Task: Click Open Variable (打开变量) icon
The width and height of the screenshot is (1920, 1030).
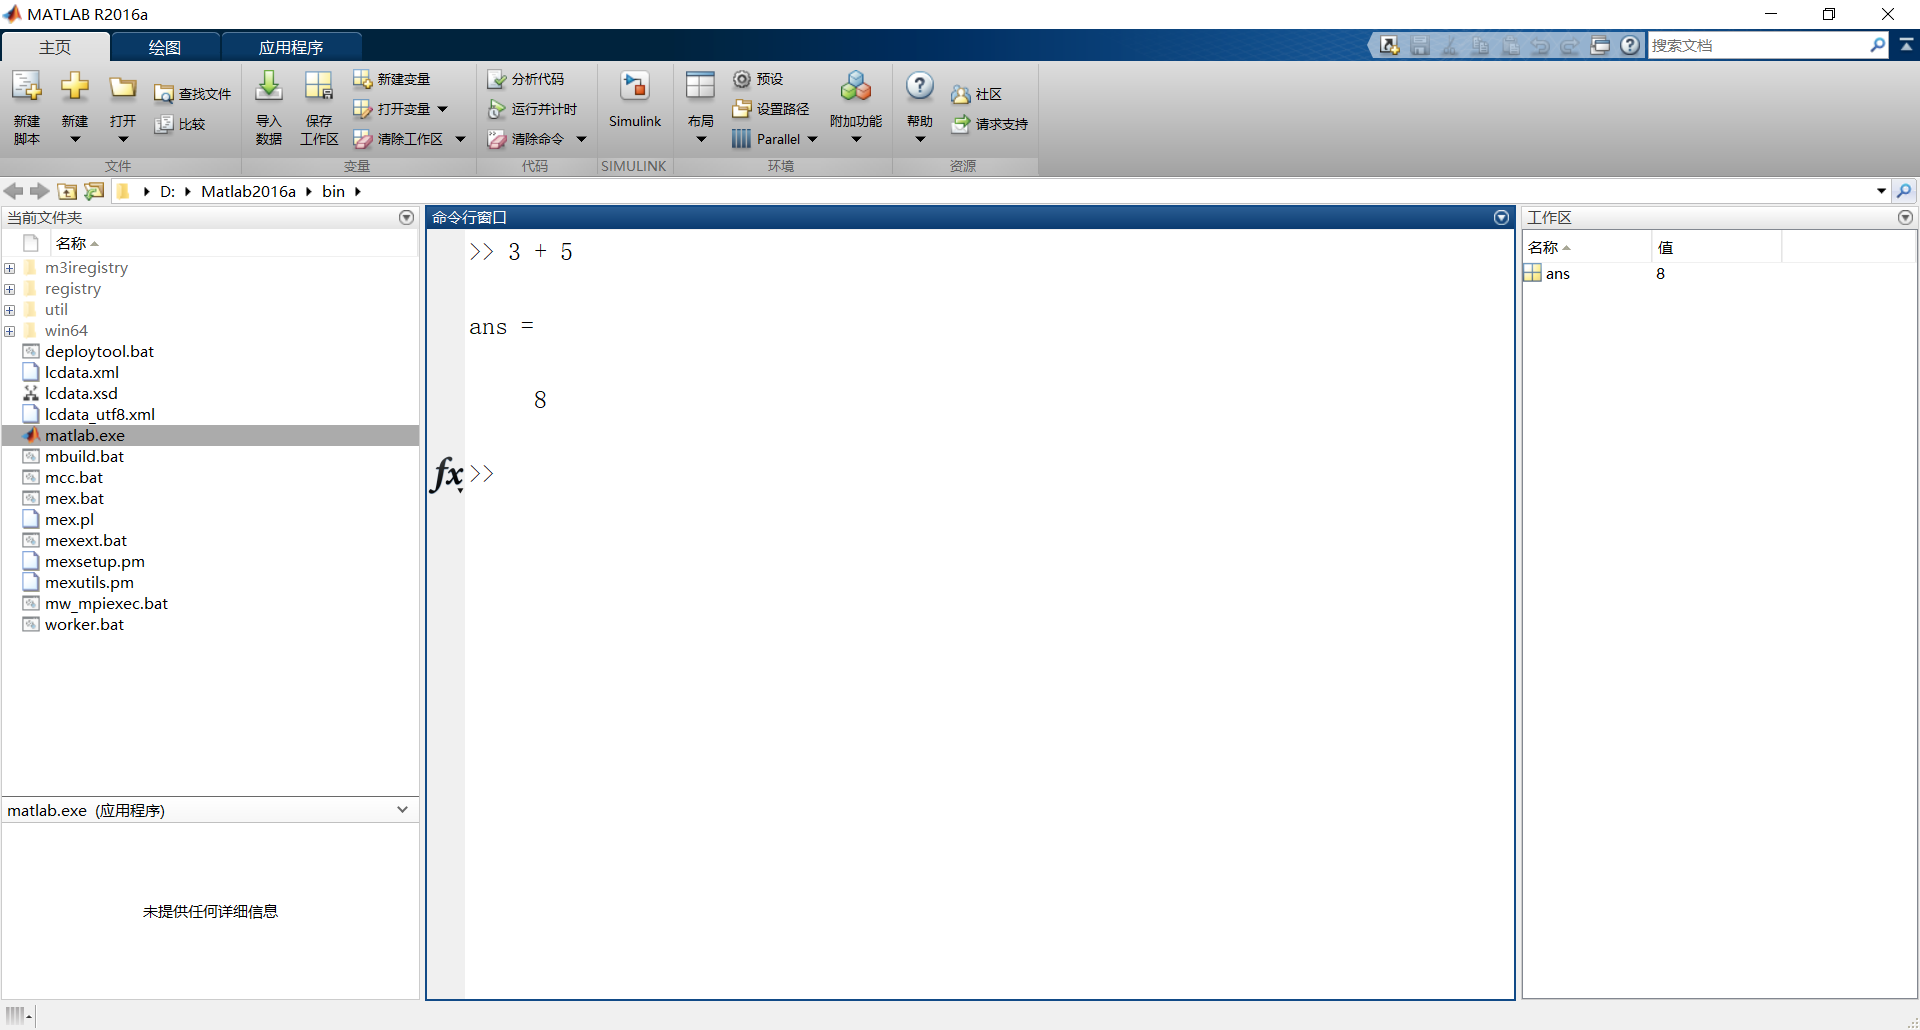Action: pos(362,109)
